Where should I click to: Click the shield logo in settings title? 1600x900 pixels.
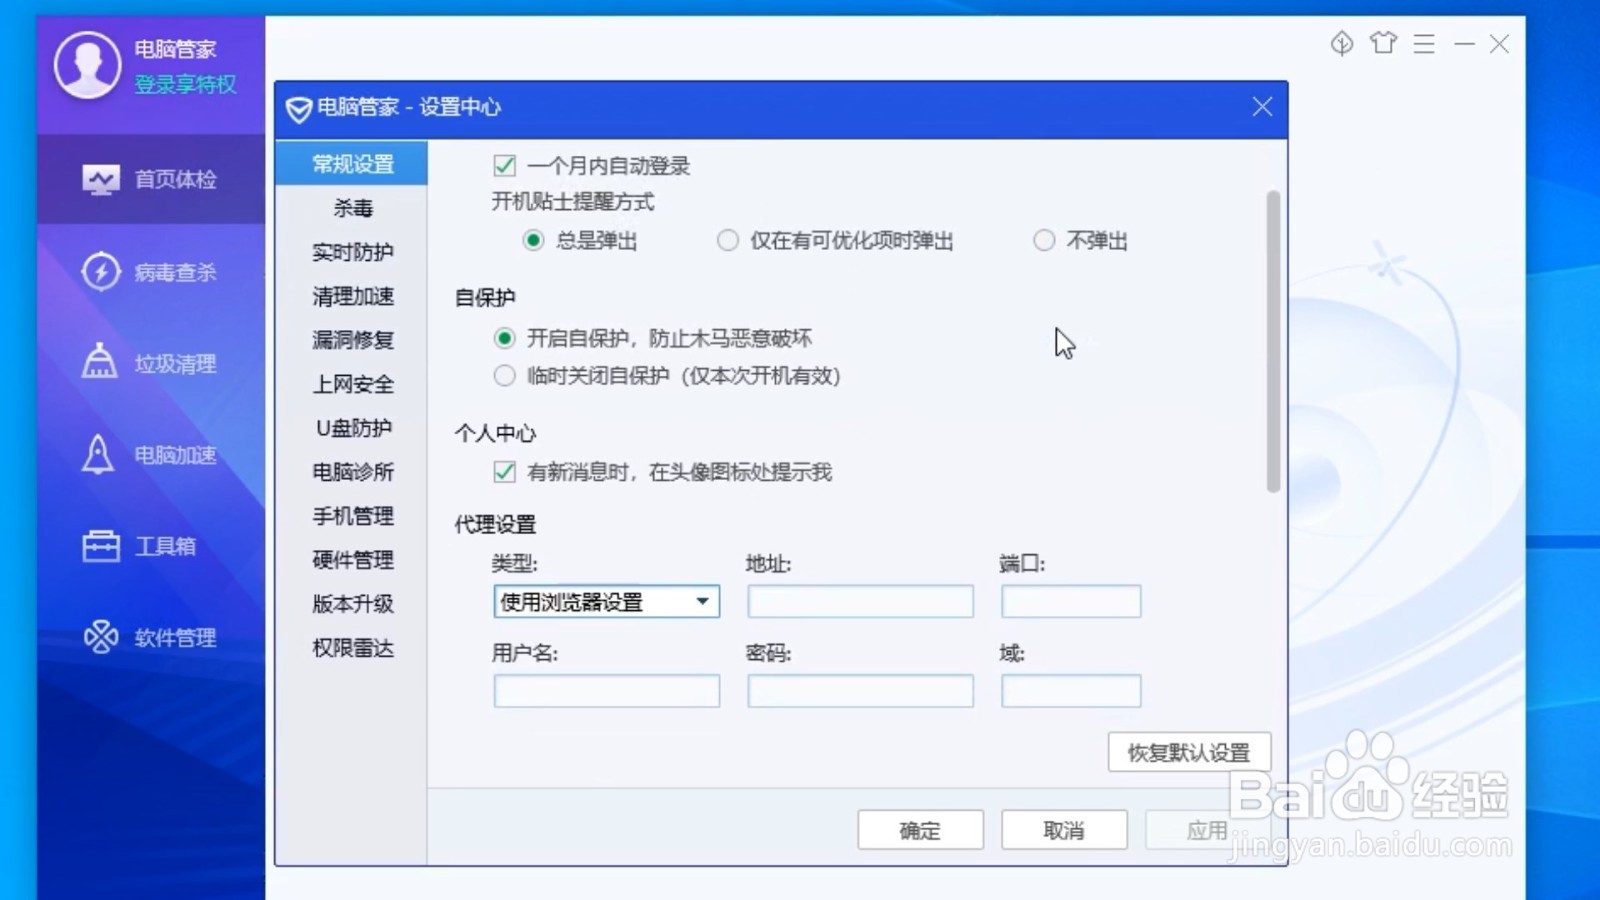298,109
